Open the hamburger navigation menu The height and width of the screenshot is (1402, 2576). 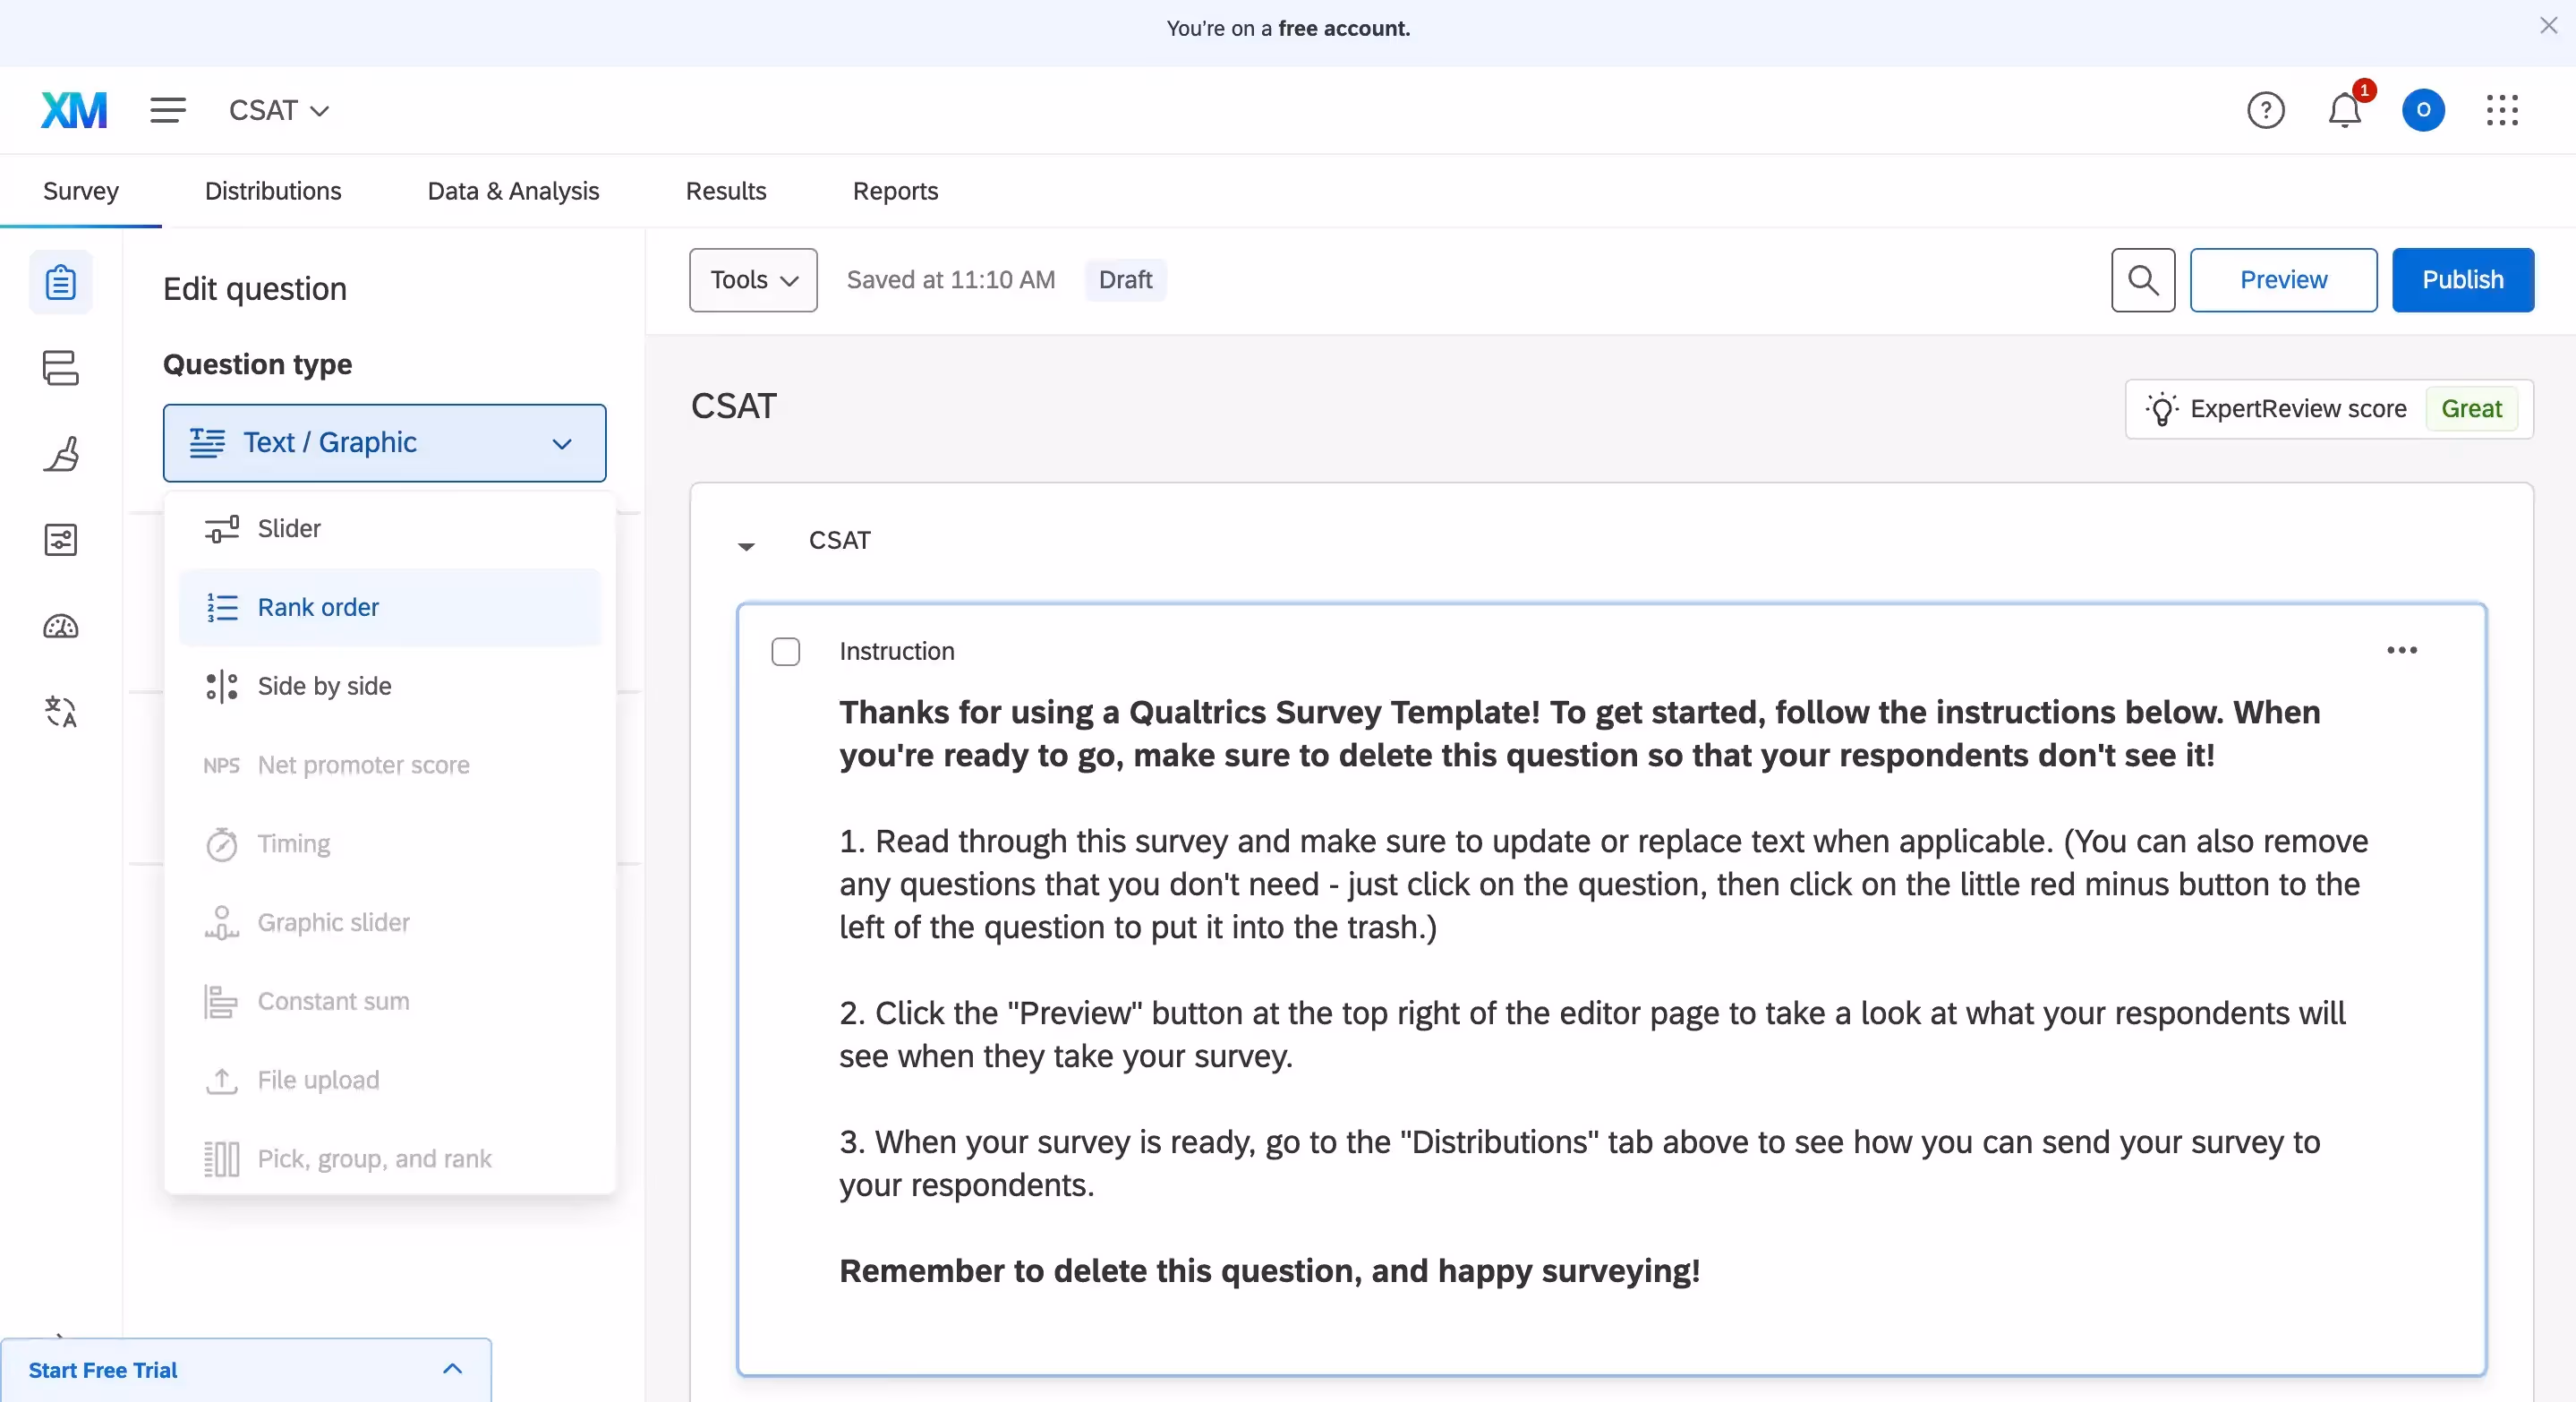[168, 110]
